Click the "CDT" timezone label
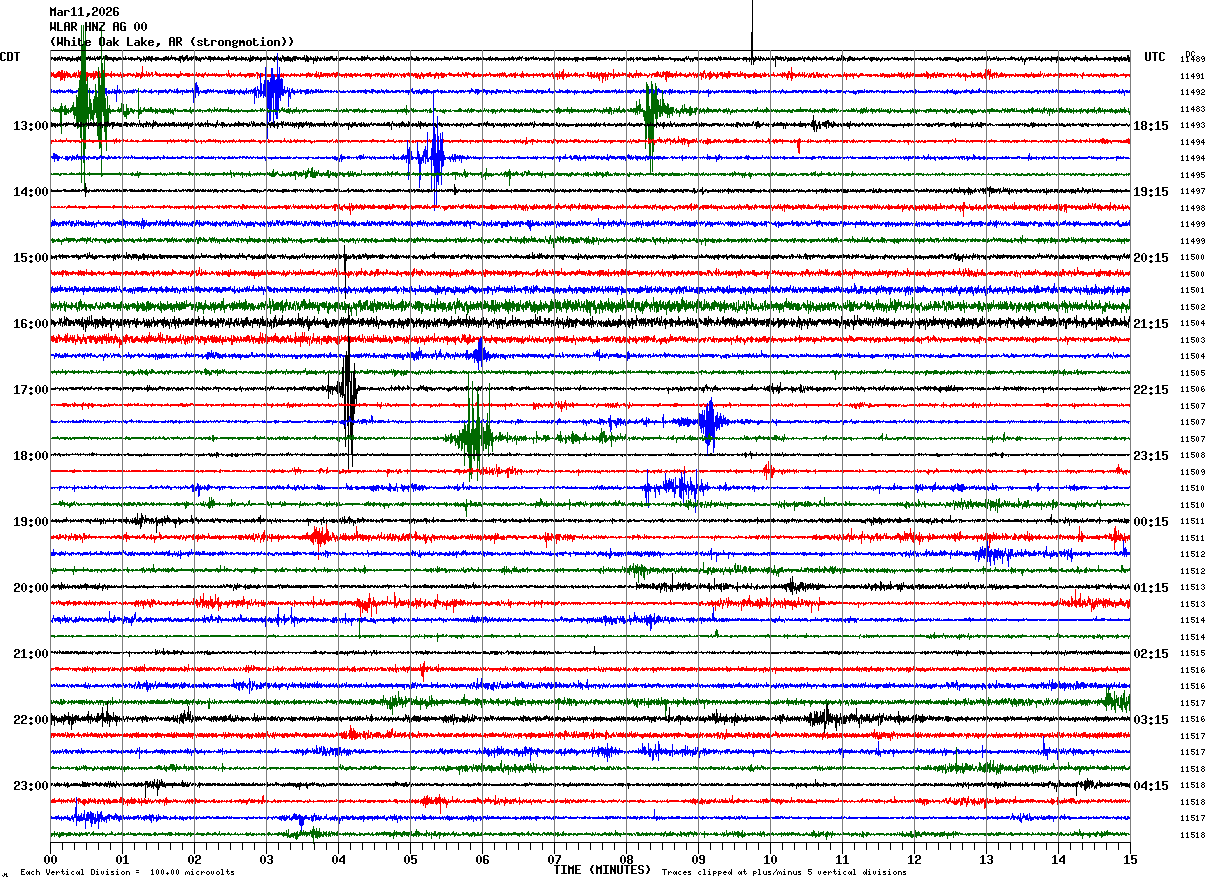This screenshot has height=886, width=1210. (x=10, y=57)
